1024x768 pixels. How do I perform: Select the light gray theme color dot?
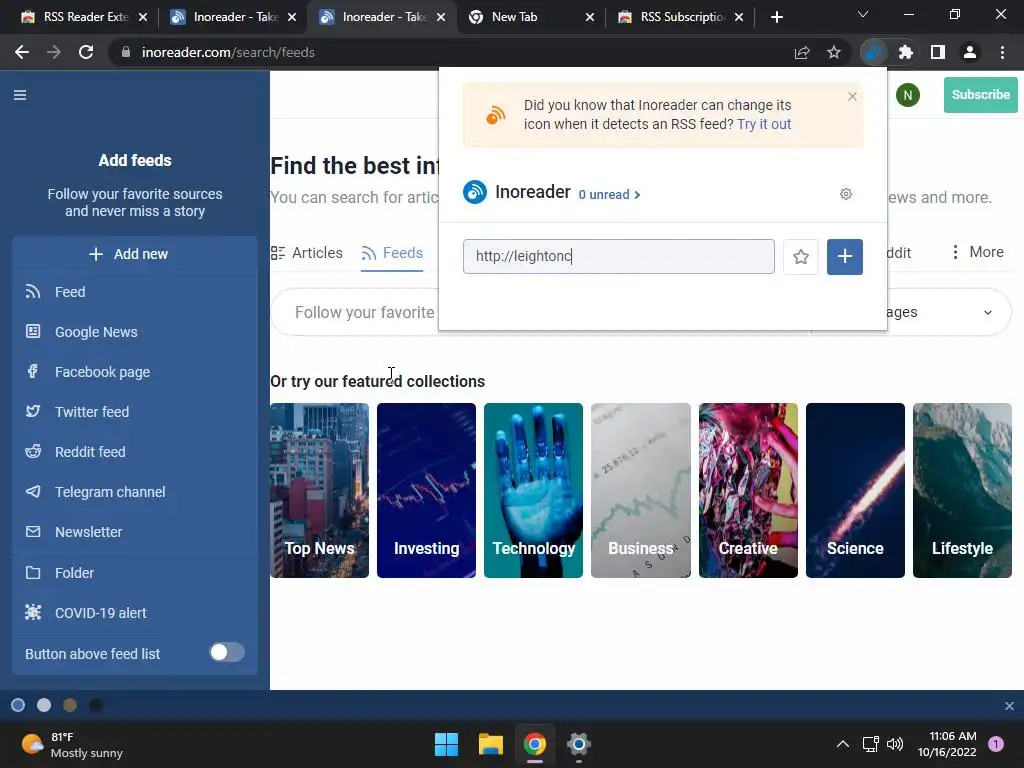point(44,705)
